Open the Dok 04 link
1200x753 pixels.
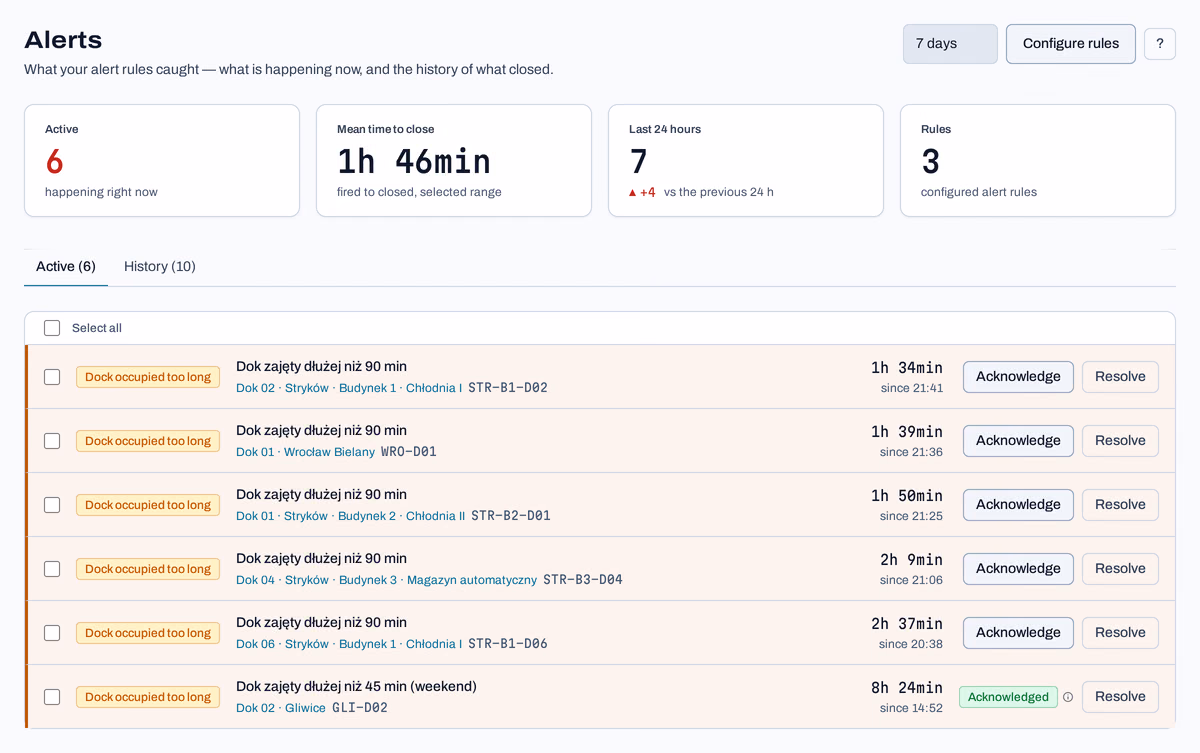click(255, 580)
